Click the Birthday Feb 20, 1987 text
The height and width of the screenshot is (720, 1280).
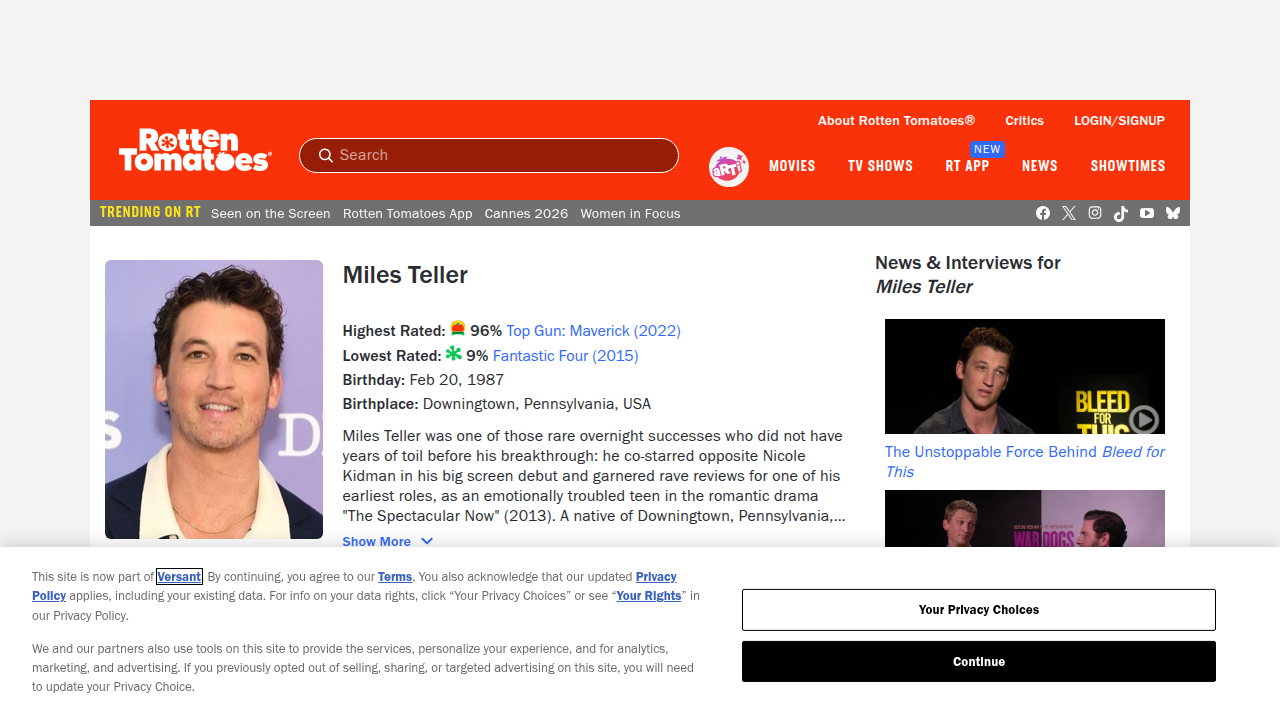423,380
